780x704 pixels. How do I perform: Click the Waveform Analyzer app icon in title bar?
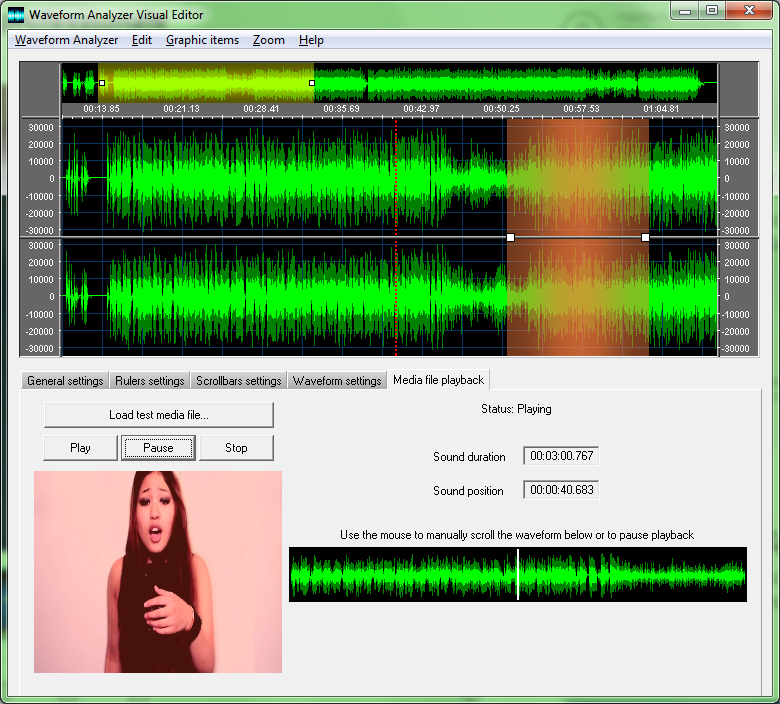click(x=16, y=14)
